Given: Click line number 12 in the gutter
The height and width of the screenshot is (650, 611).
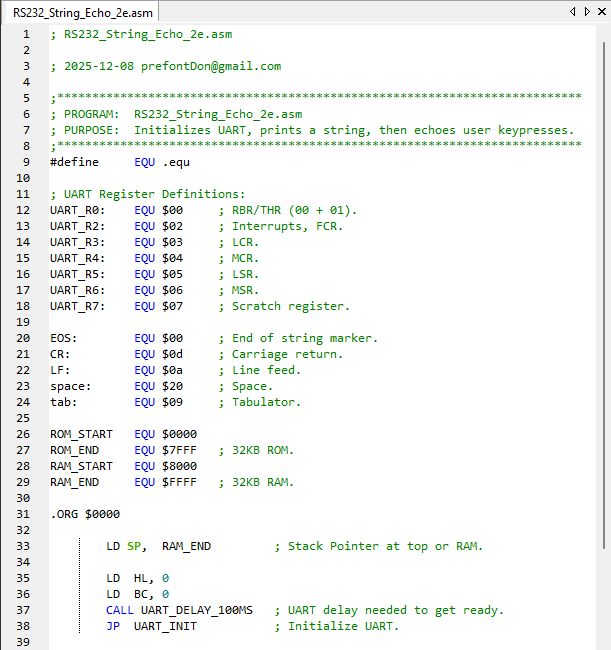Looking at the screenshot, I should tap(24, 210).
